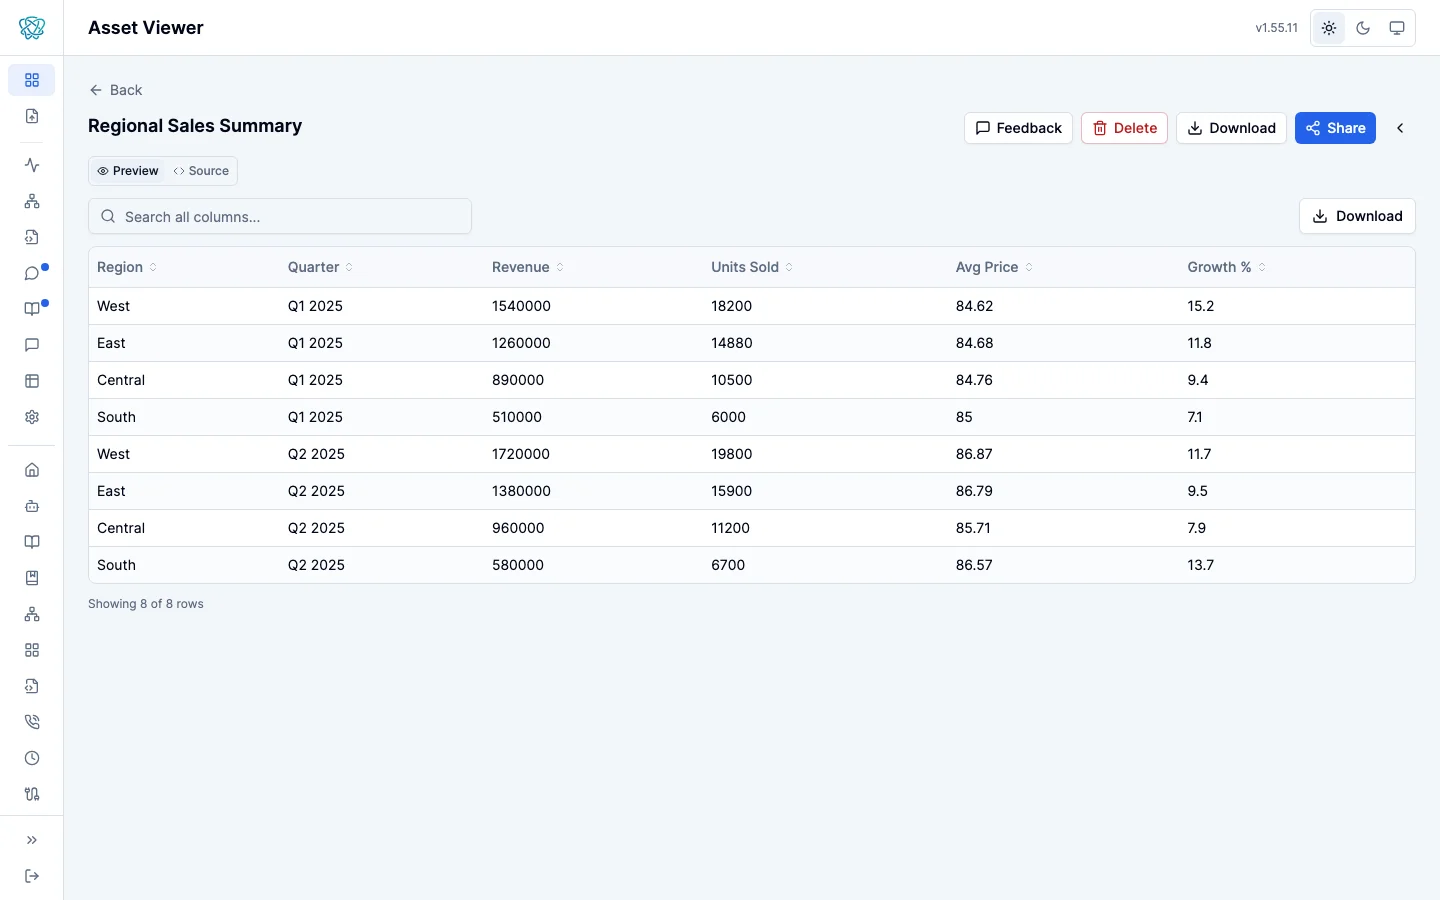Click the Download button beside the search field

[x=1357, y=216]
